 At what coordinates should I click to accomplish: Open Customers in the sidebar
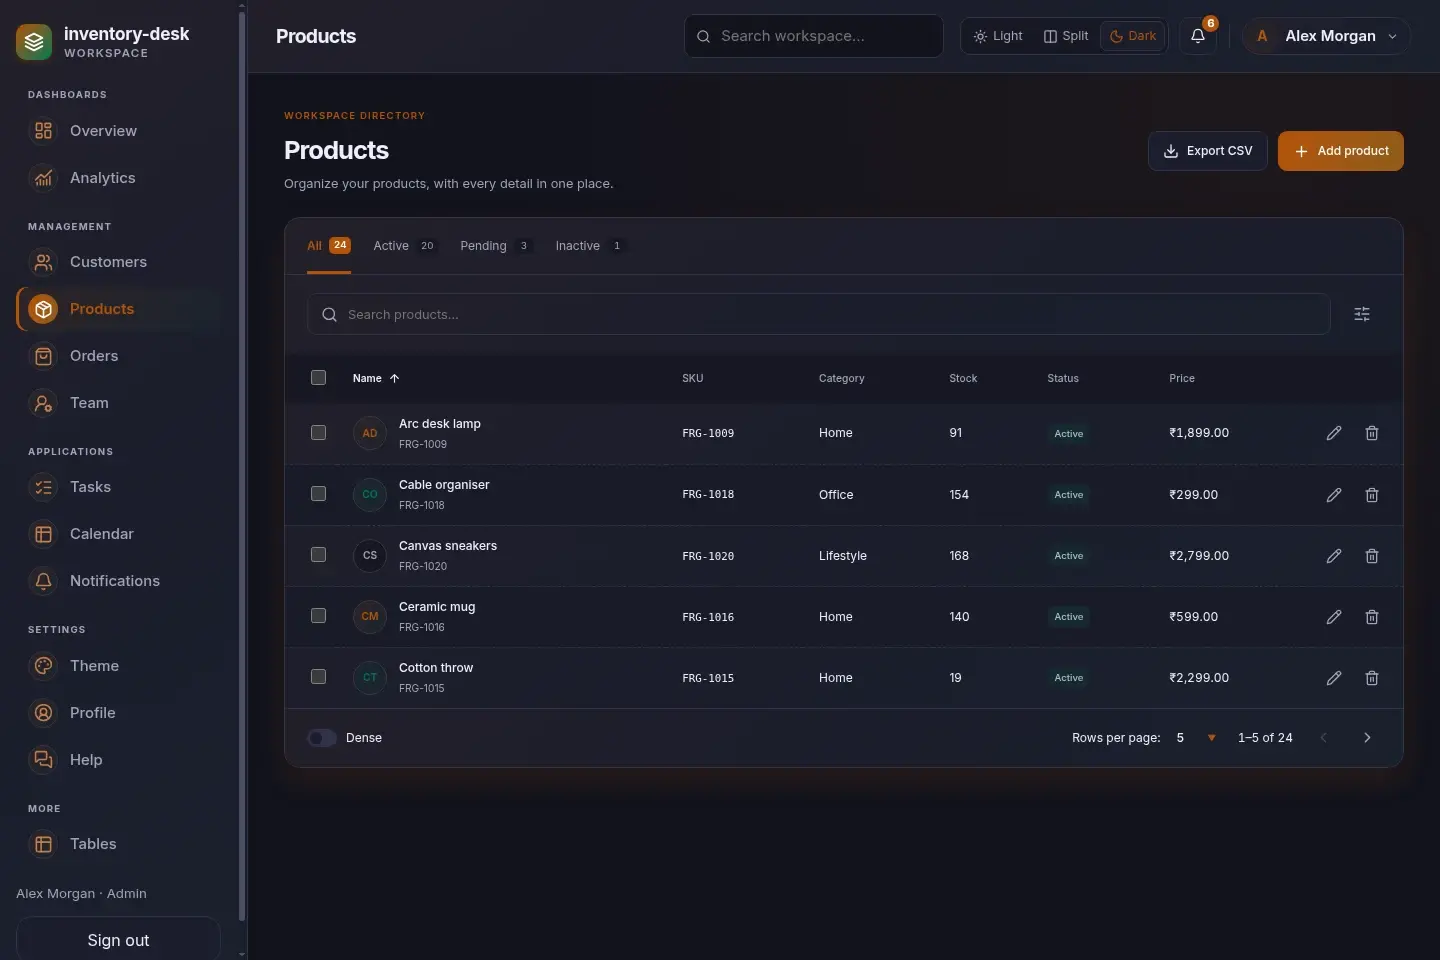pos(119,262)
